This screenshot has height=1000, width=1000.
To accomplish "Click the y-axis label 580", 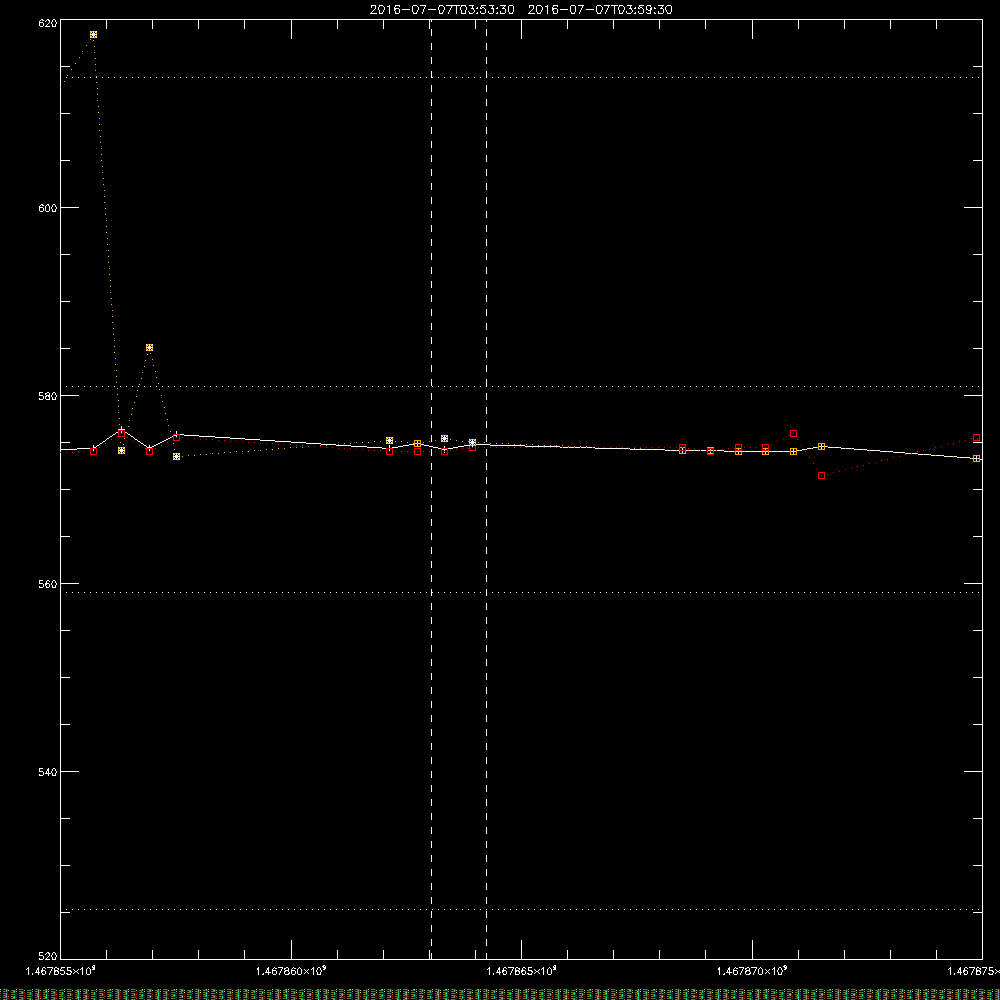I will click(48, 395).
